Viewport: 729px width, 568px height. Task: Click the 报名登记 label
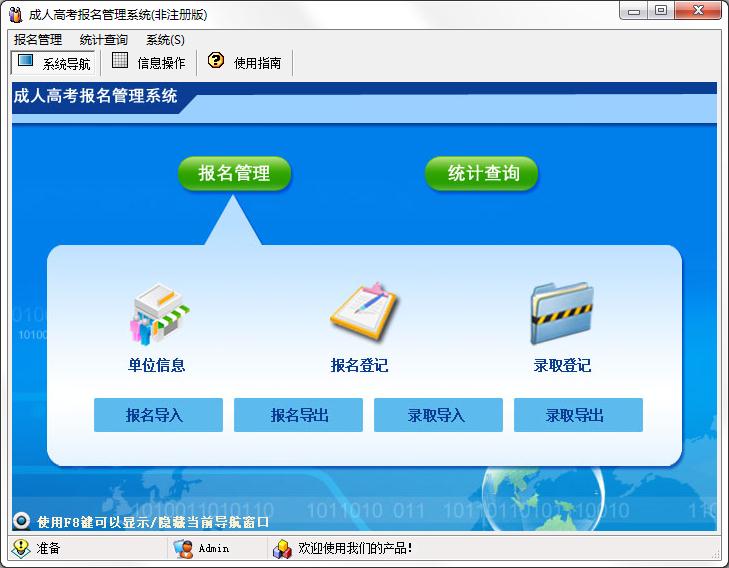point(359,365)
